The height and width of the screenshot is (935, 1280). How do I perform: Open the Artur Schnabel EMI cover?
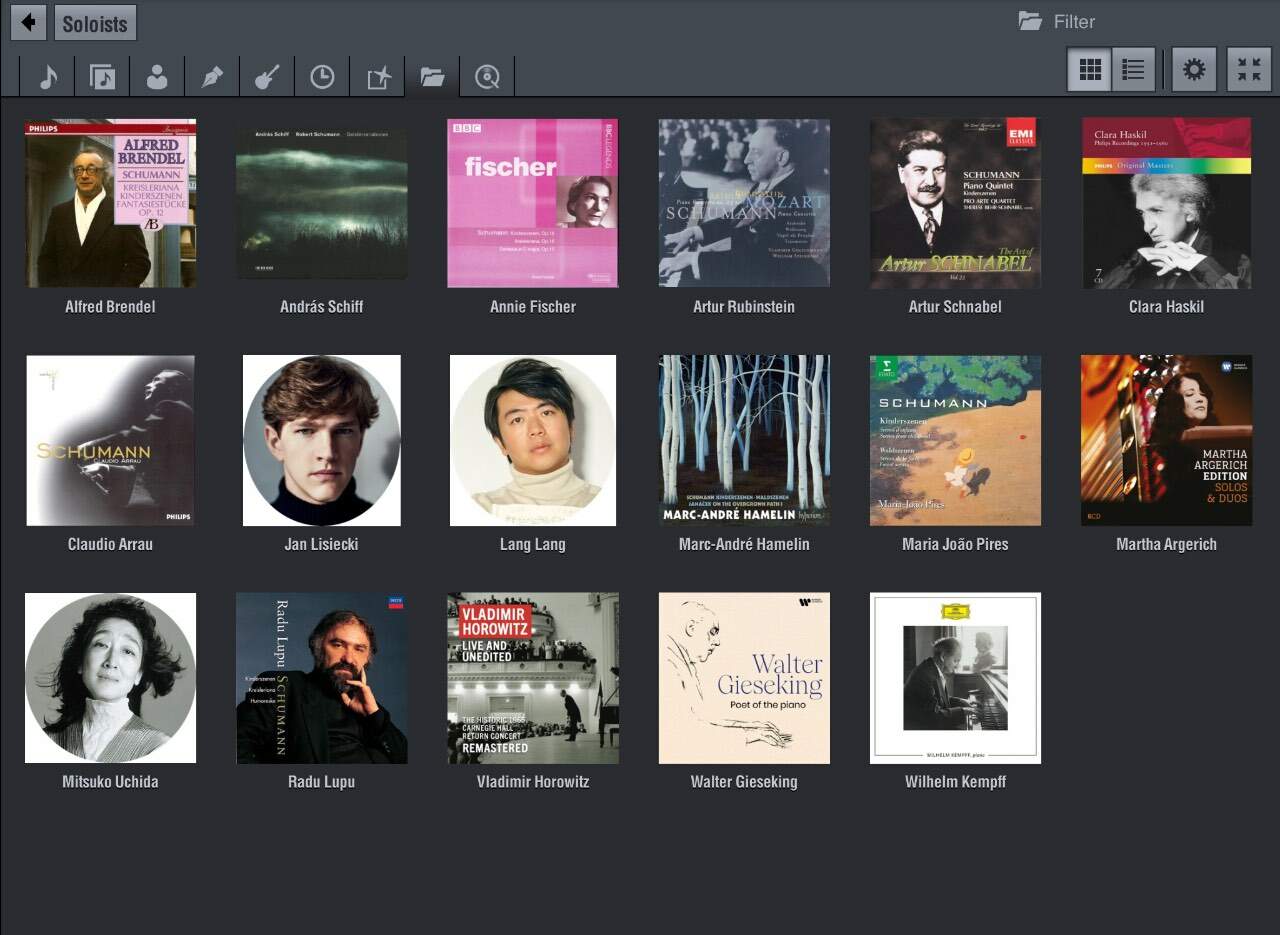[x=955, y=203]
